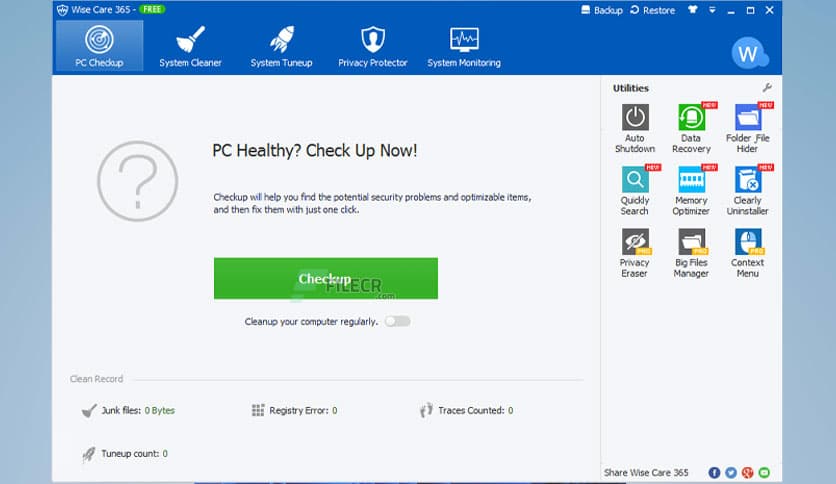Minimize the Wise Care 365 window
The width and height of the screenshot is (836, 484).
click(x=731, y=10)
